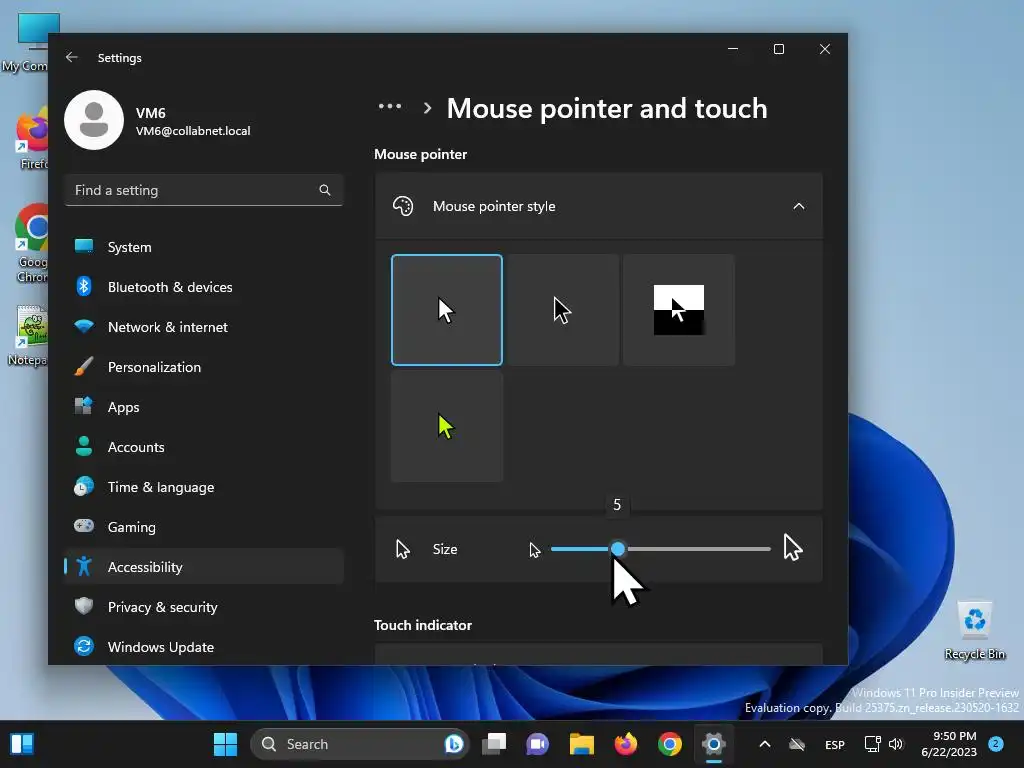Launch Firefox from the taskbar
Image resolution: width=1024 pixels, height=768 pixels.
point(626,744)
